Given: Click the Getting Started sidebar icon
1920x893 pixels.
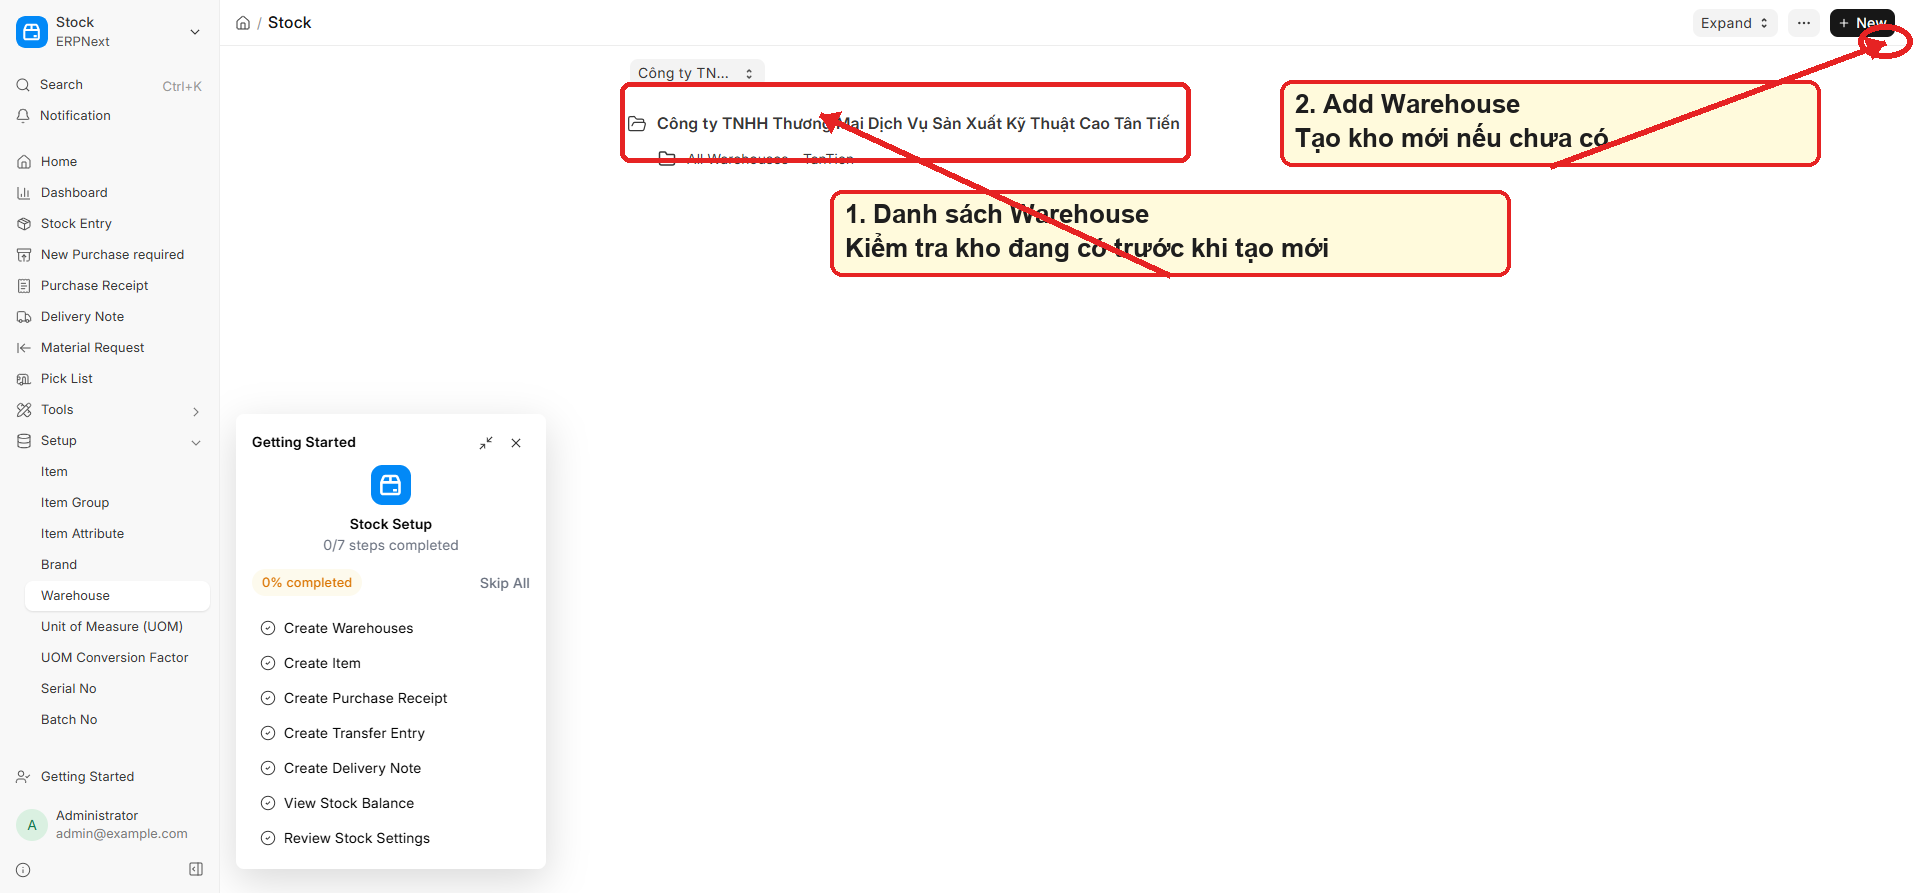Looking at the screenshot, I should pyautogui.click(x=24, y=777).
